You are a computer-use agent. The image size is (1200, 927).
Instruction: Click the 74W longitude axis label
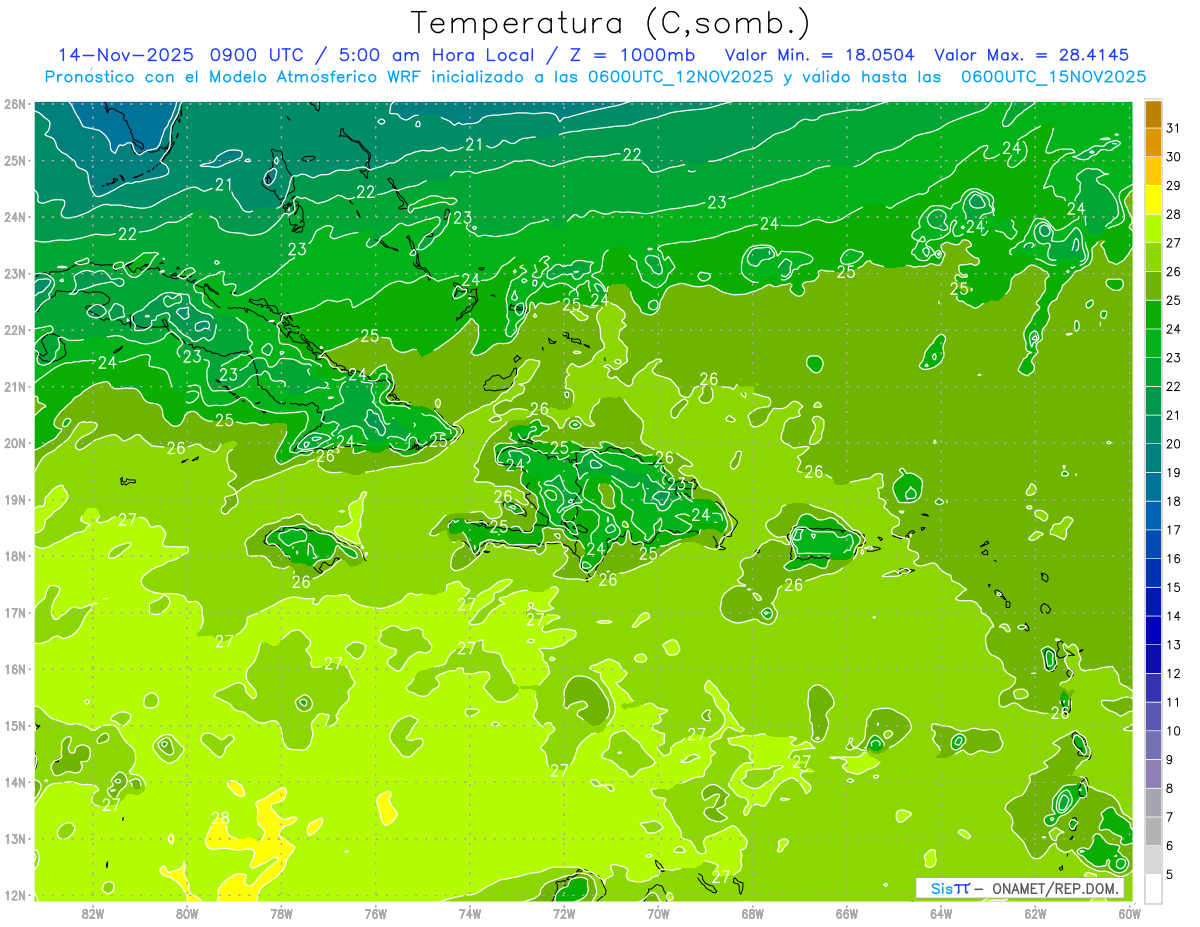click(470, 913)
